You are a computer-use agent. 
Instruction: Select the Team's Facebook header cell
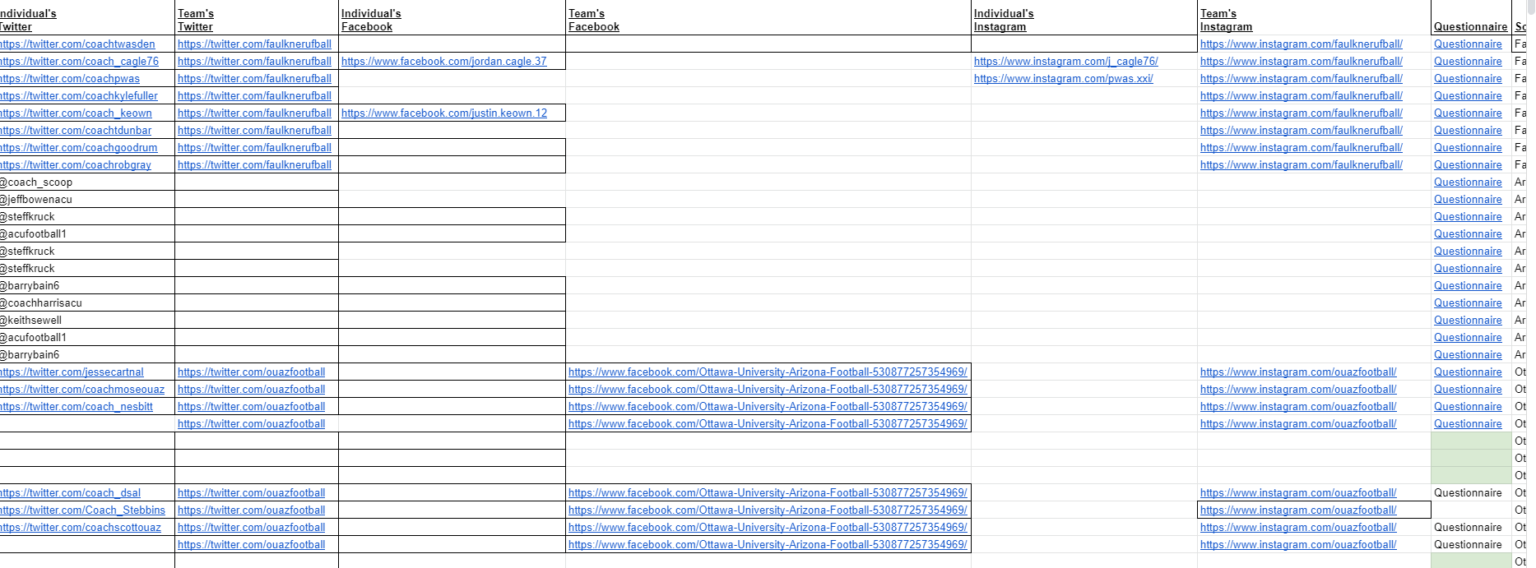(x=768, y=20)
